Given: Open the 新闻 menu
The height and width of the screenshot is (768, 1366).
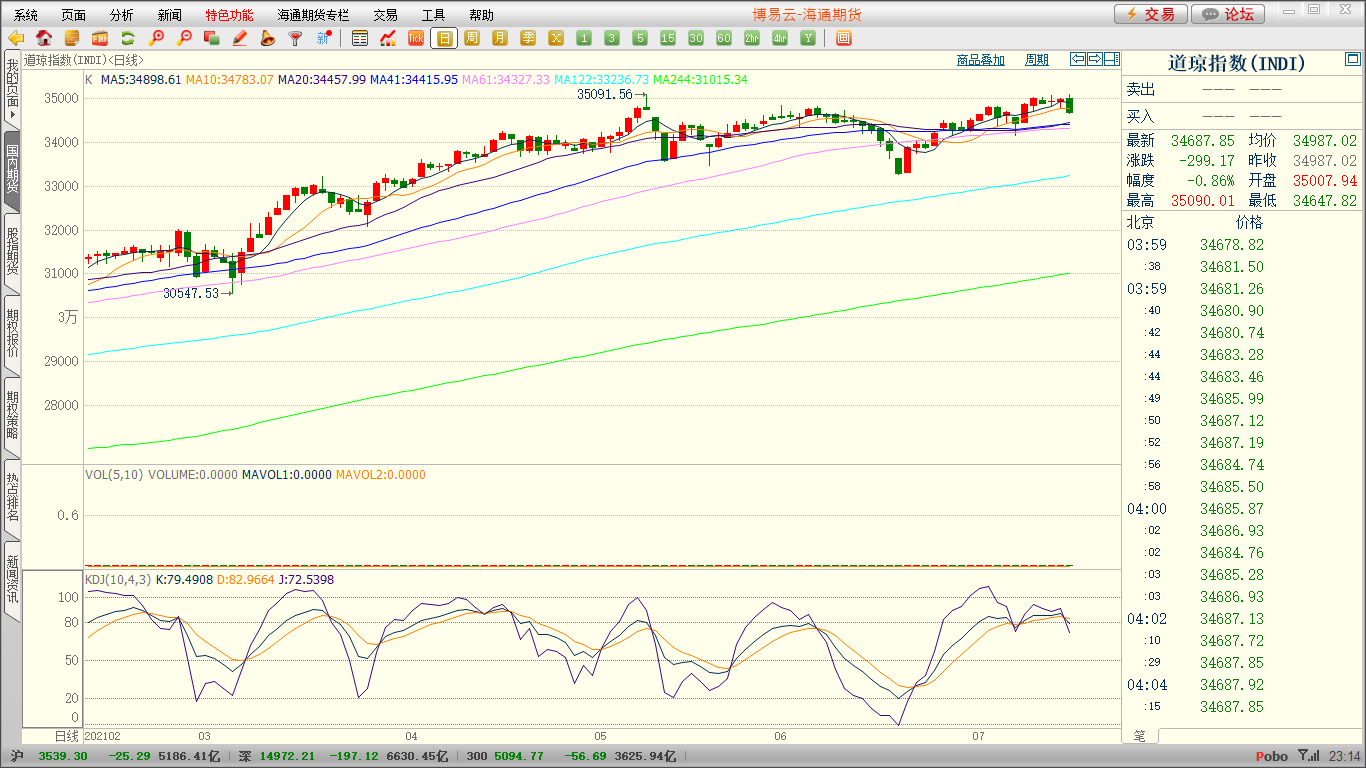Looking at the screenshot, I should 170,15.
